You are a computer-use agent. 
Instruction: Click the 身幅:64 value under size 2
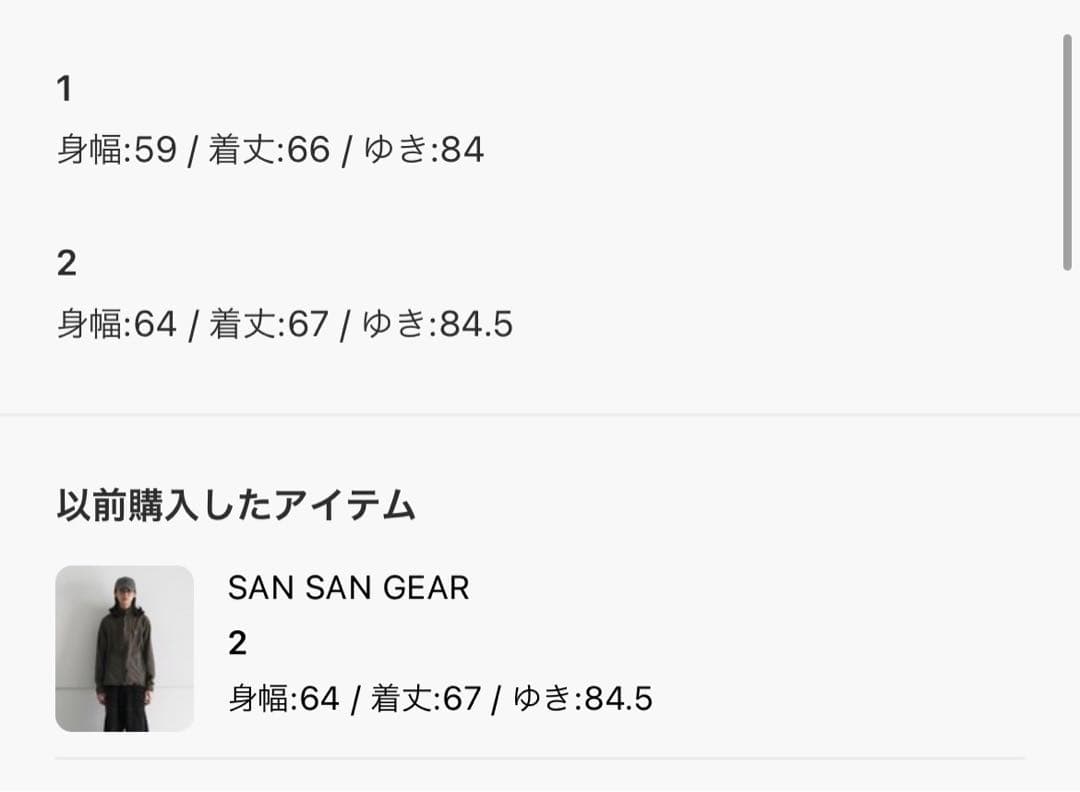[116, 323]
